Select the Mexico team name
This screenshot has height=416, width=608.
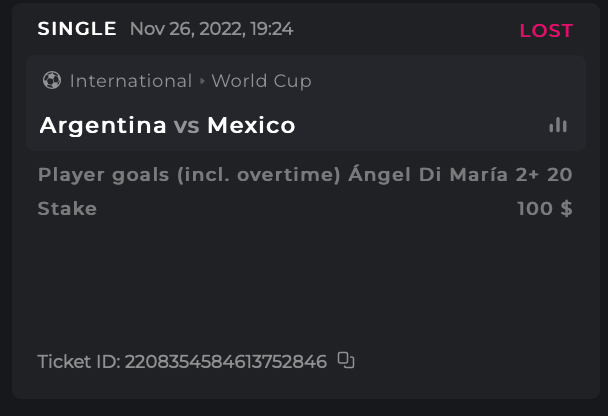[x=251, y=126]
